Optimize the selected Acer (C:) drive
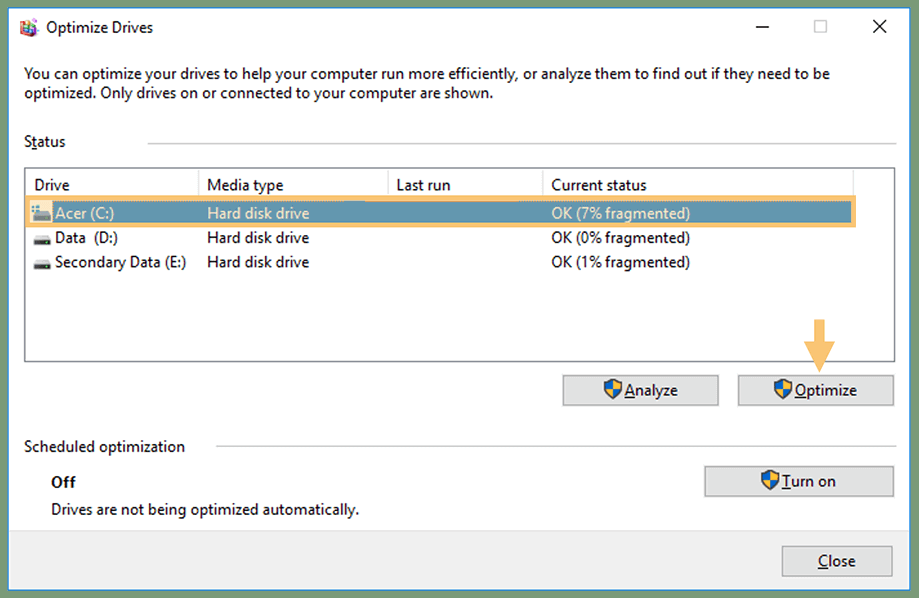This screenshot has width=919, height=598. (x=815, y=390)
